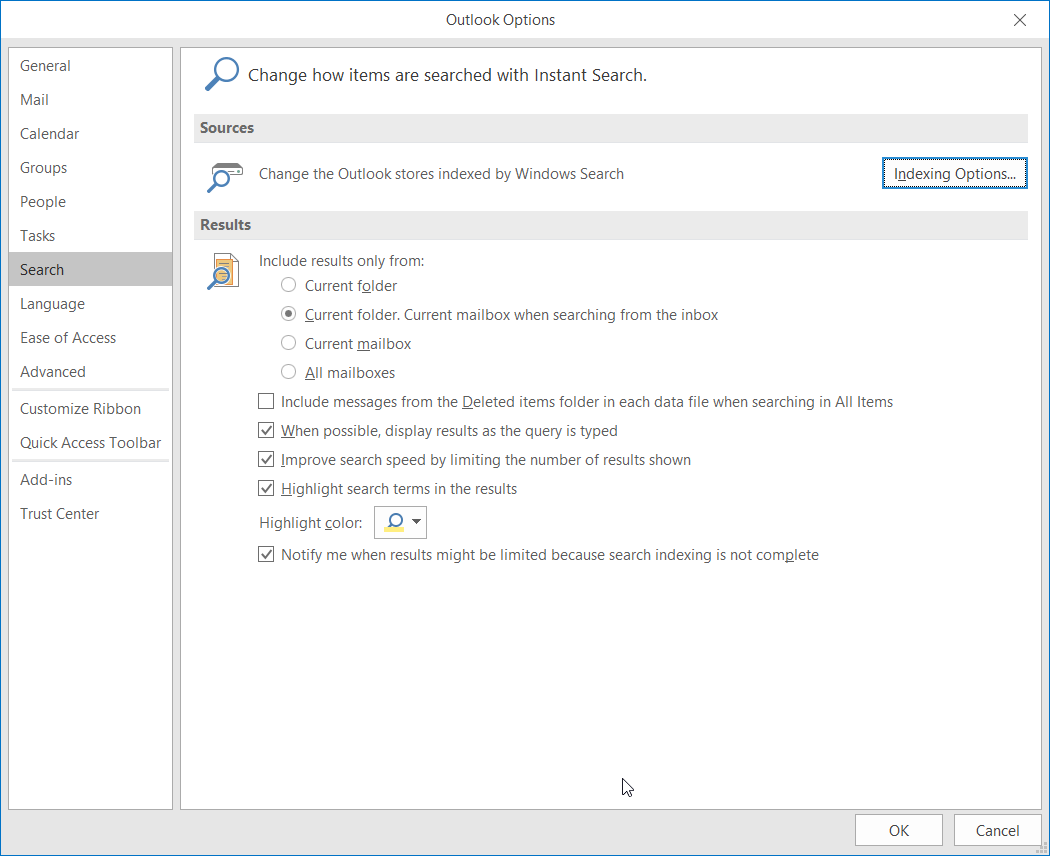Confirm changes with OK button
Viewport: 1050px width, 856px height.
click(899, 831)
